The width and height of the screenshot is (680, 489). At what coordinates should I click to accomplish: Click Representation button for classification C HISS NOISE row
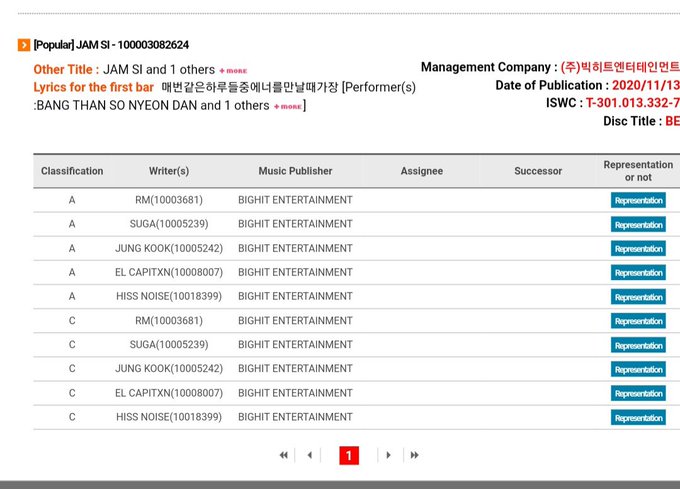[x=638, y=417]
